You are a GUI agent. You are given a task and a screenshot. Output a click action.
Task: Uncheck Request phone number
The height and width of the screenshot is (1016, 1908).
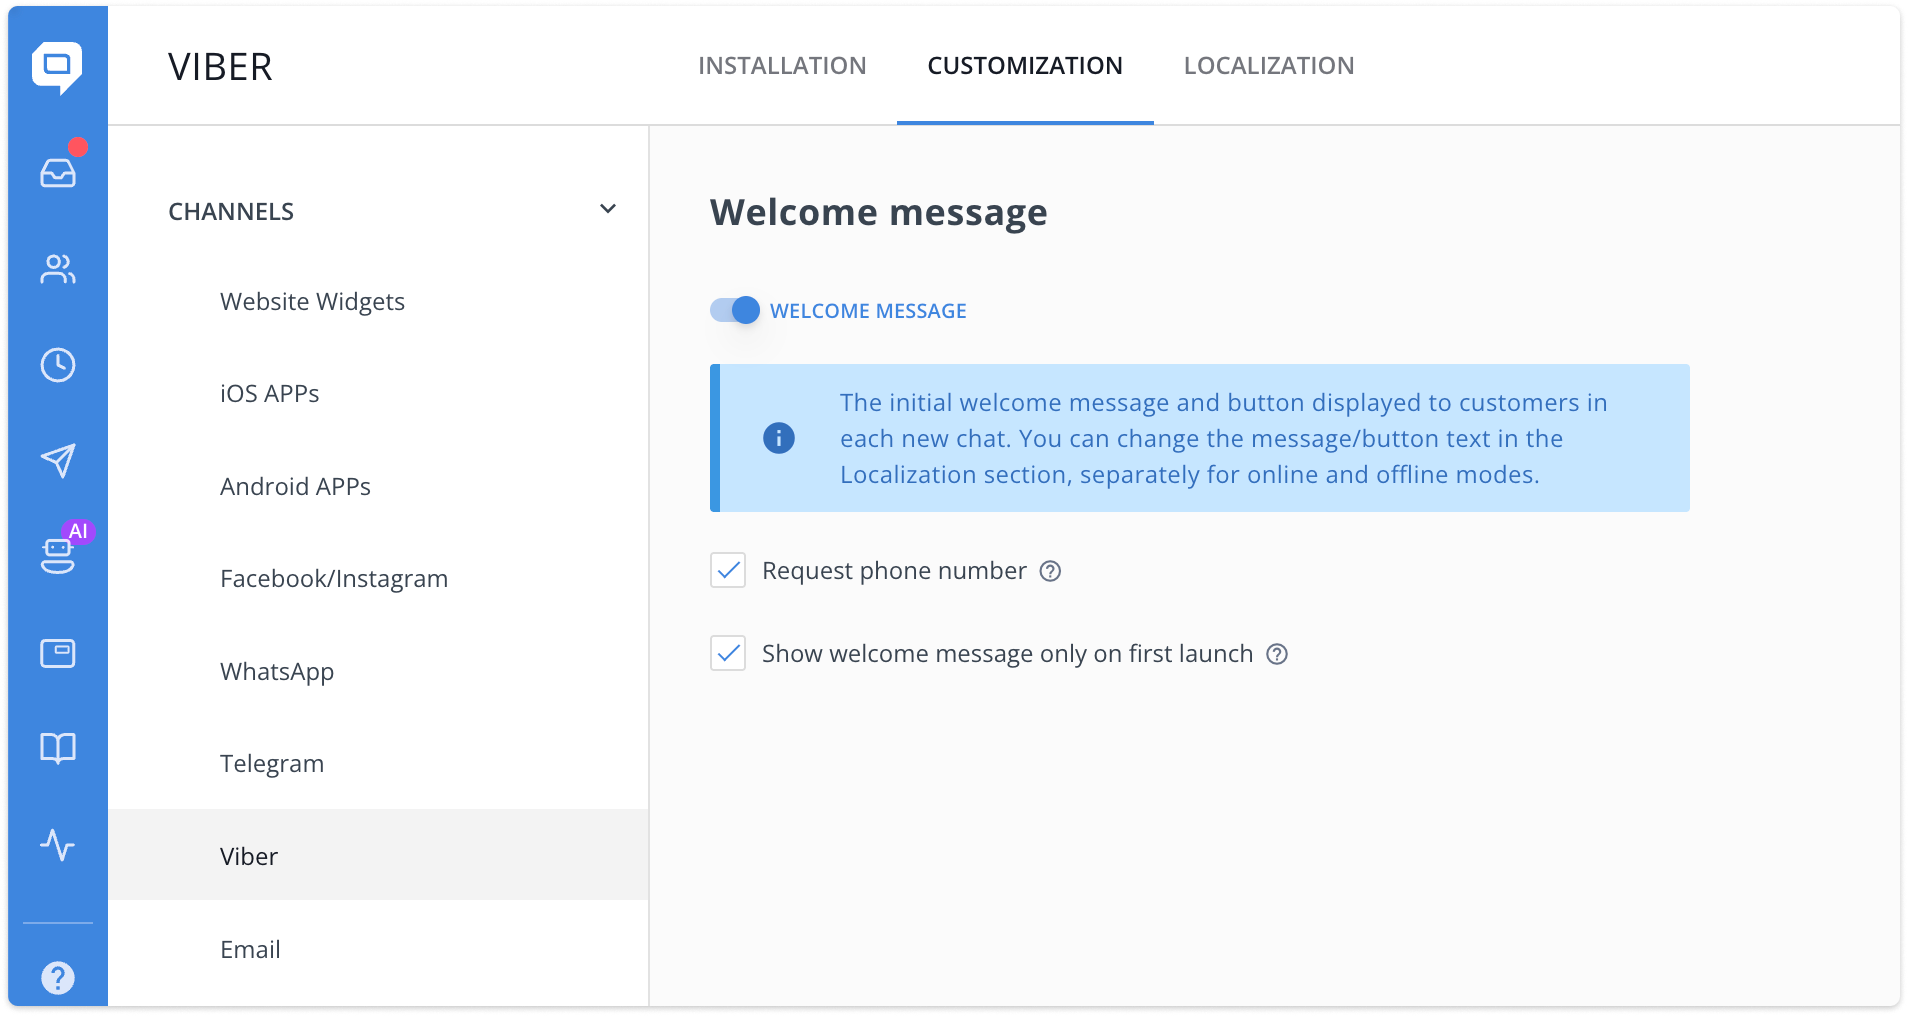coord(728,570)
